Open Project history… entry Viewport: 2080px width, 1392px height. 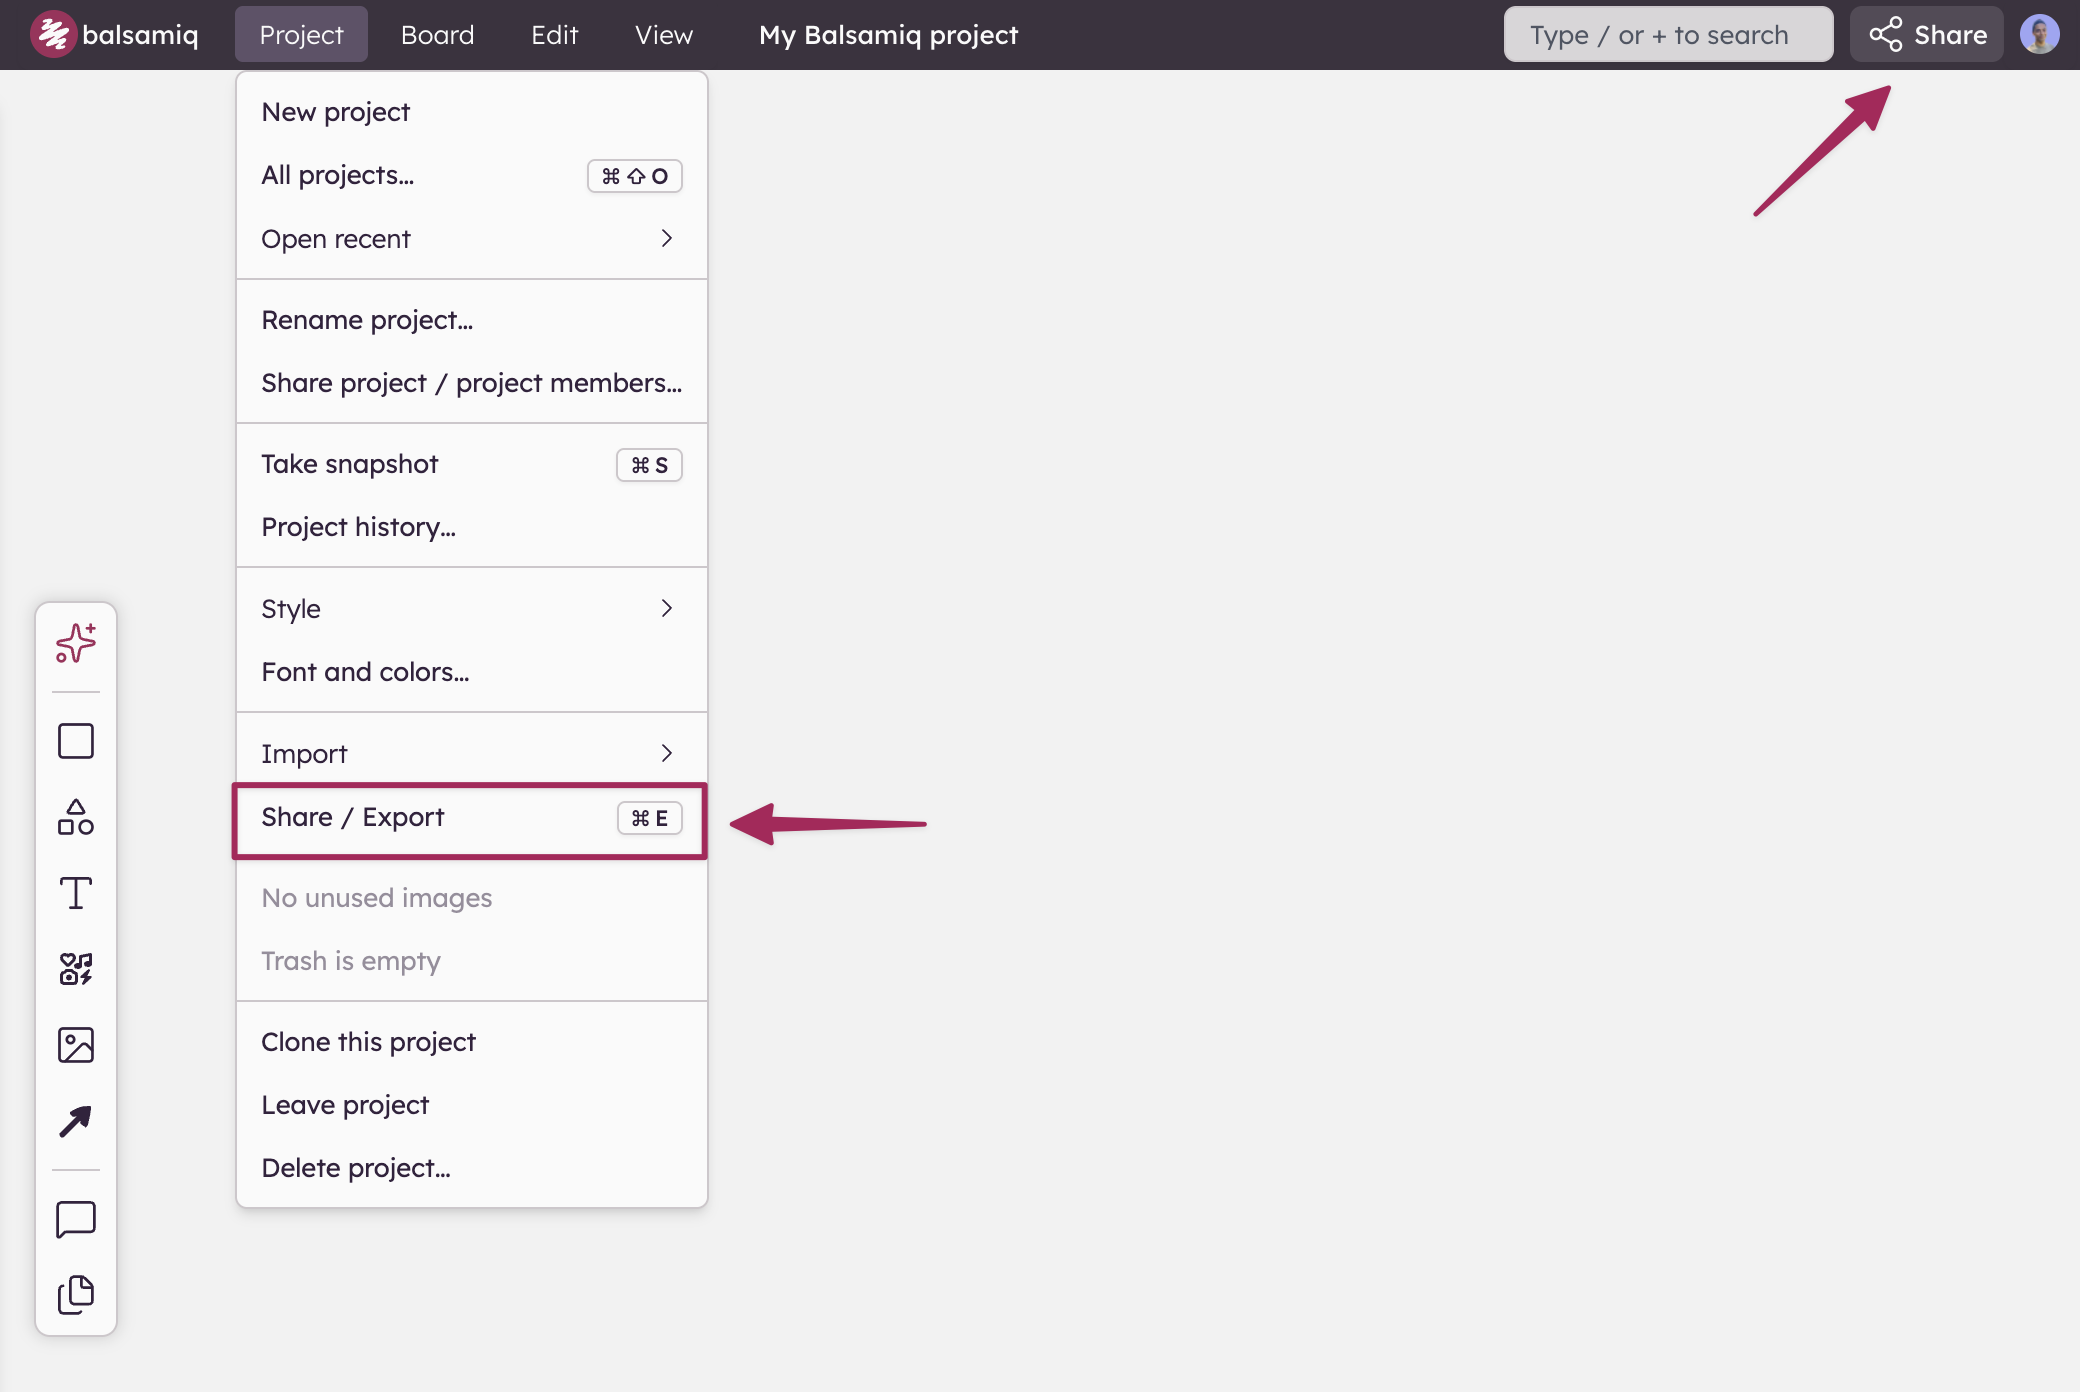pyautogui.click(x=472, y=527)
